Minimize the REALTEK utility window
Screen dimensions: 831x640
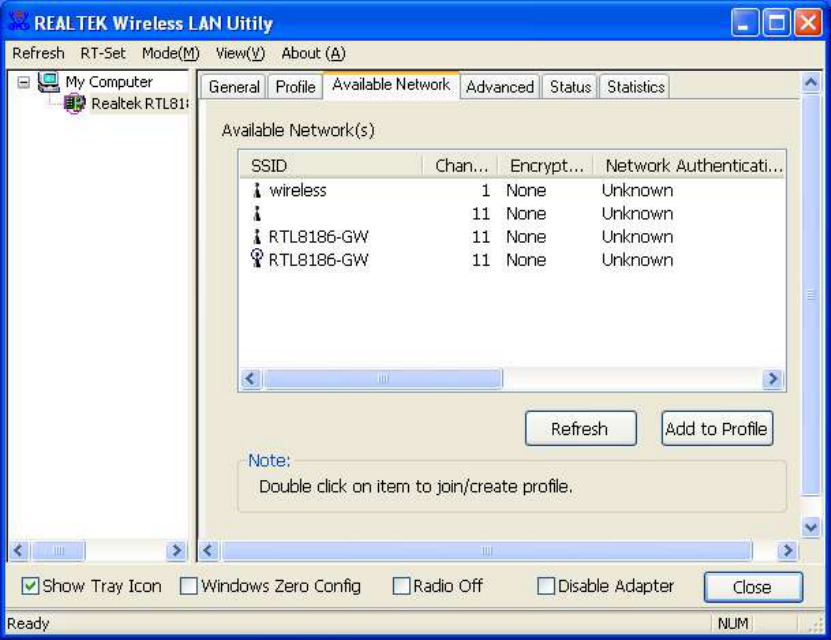(745, 23)
